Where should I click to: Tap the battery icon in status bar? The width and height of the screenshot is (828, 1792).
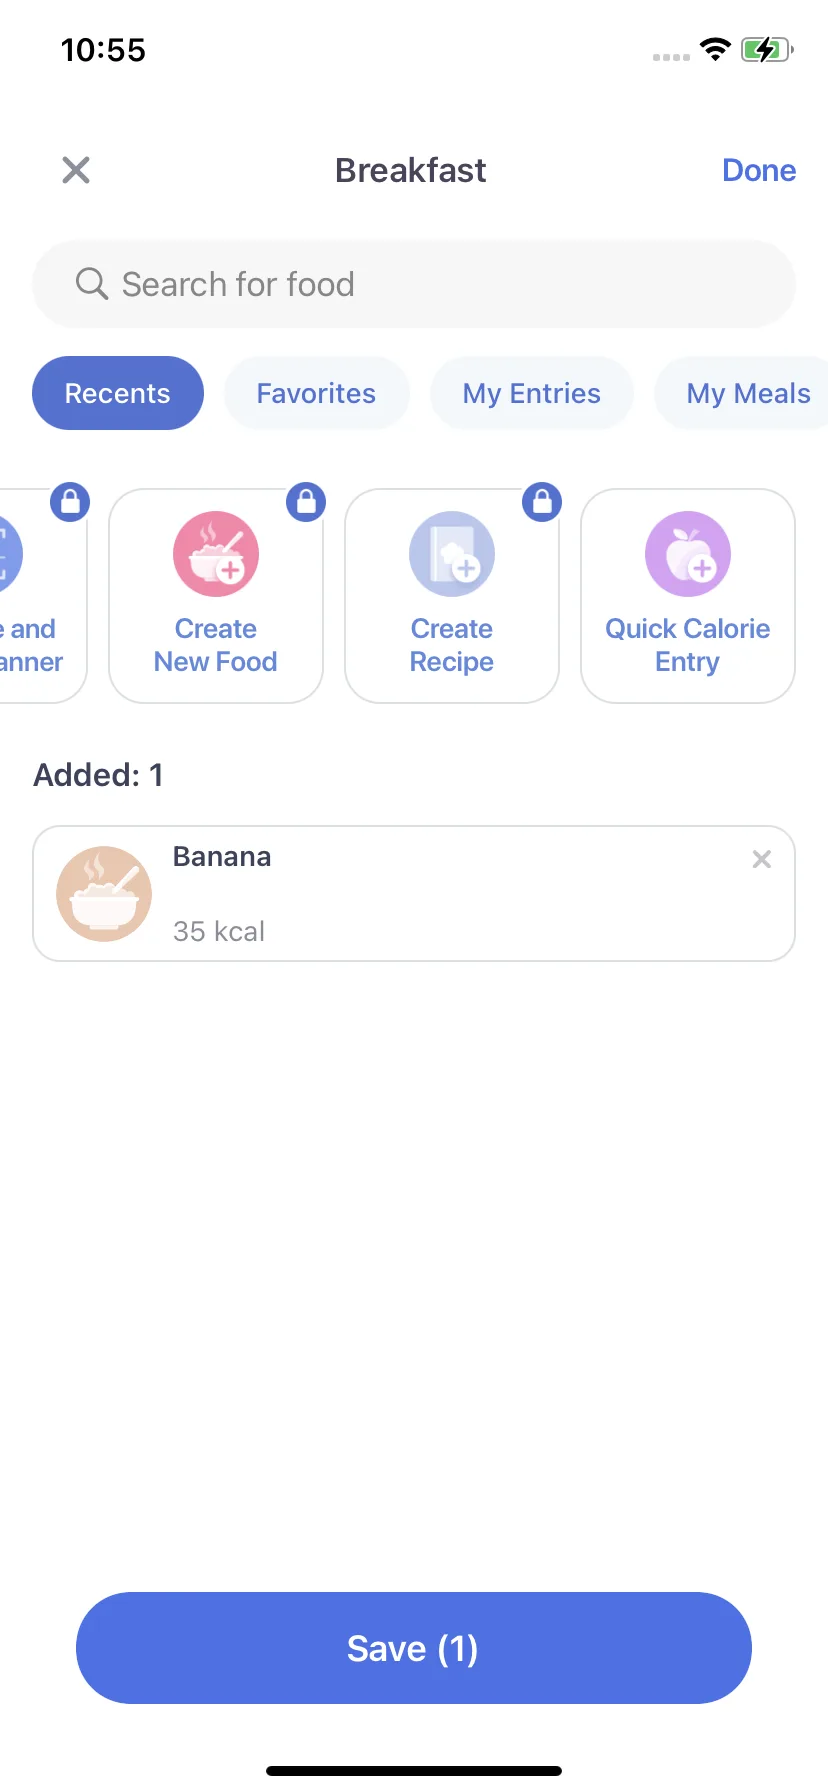[x=767, y=50]
